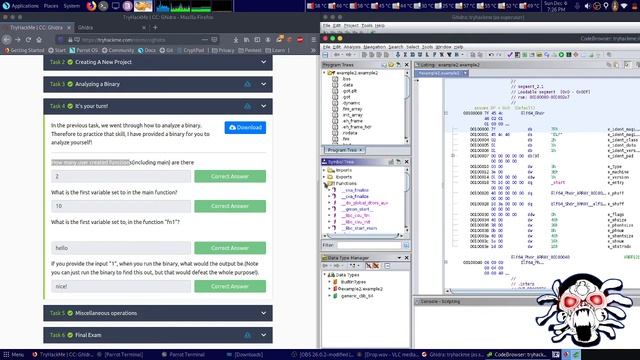Click the navigate down arrow toolbar icon

coord(398,55)
